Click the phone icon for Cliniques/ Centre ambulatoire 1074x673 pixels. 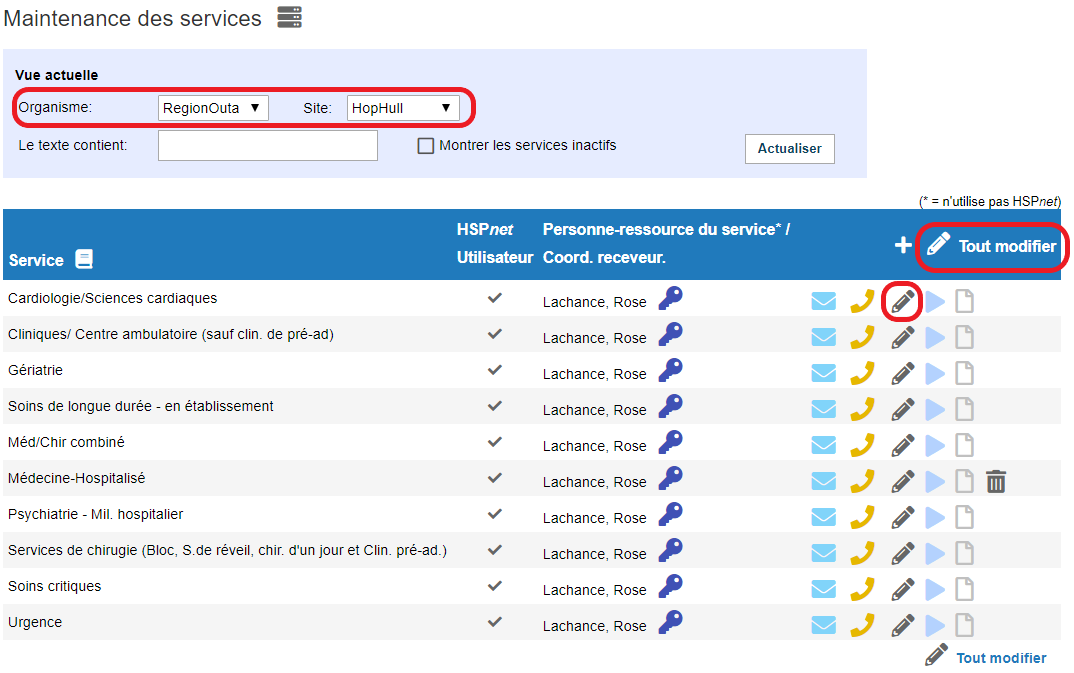click(x=862, y=337)
